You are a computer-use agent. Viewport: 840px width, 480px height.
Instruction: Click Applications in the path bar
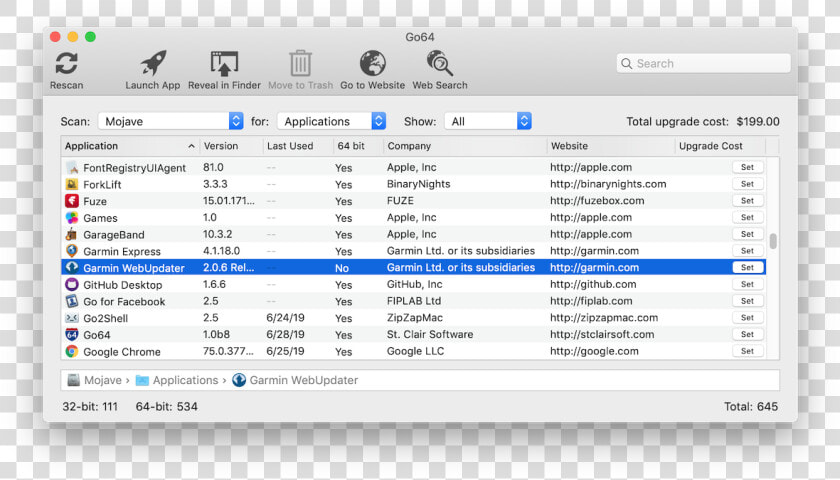tap(185, 380)
